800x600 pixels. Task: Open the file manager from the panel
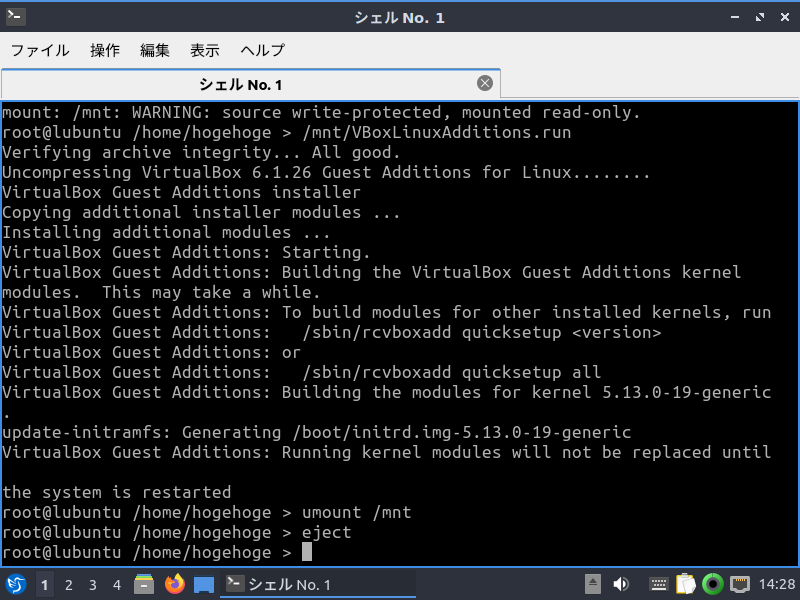pos(144,584)
